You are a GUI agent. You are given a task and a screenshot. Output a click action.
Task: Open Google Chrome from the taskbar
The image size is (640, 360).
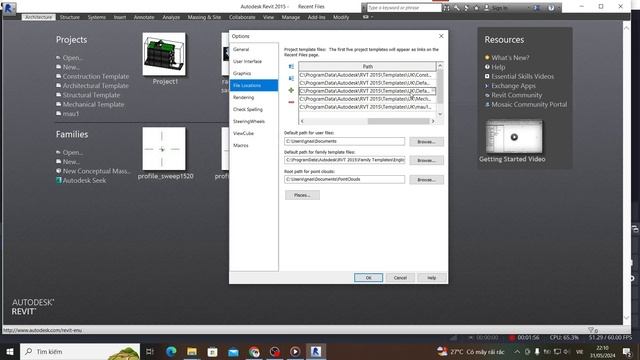[254, 351]
